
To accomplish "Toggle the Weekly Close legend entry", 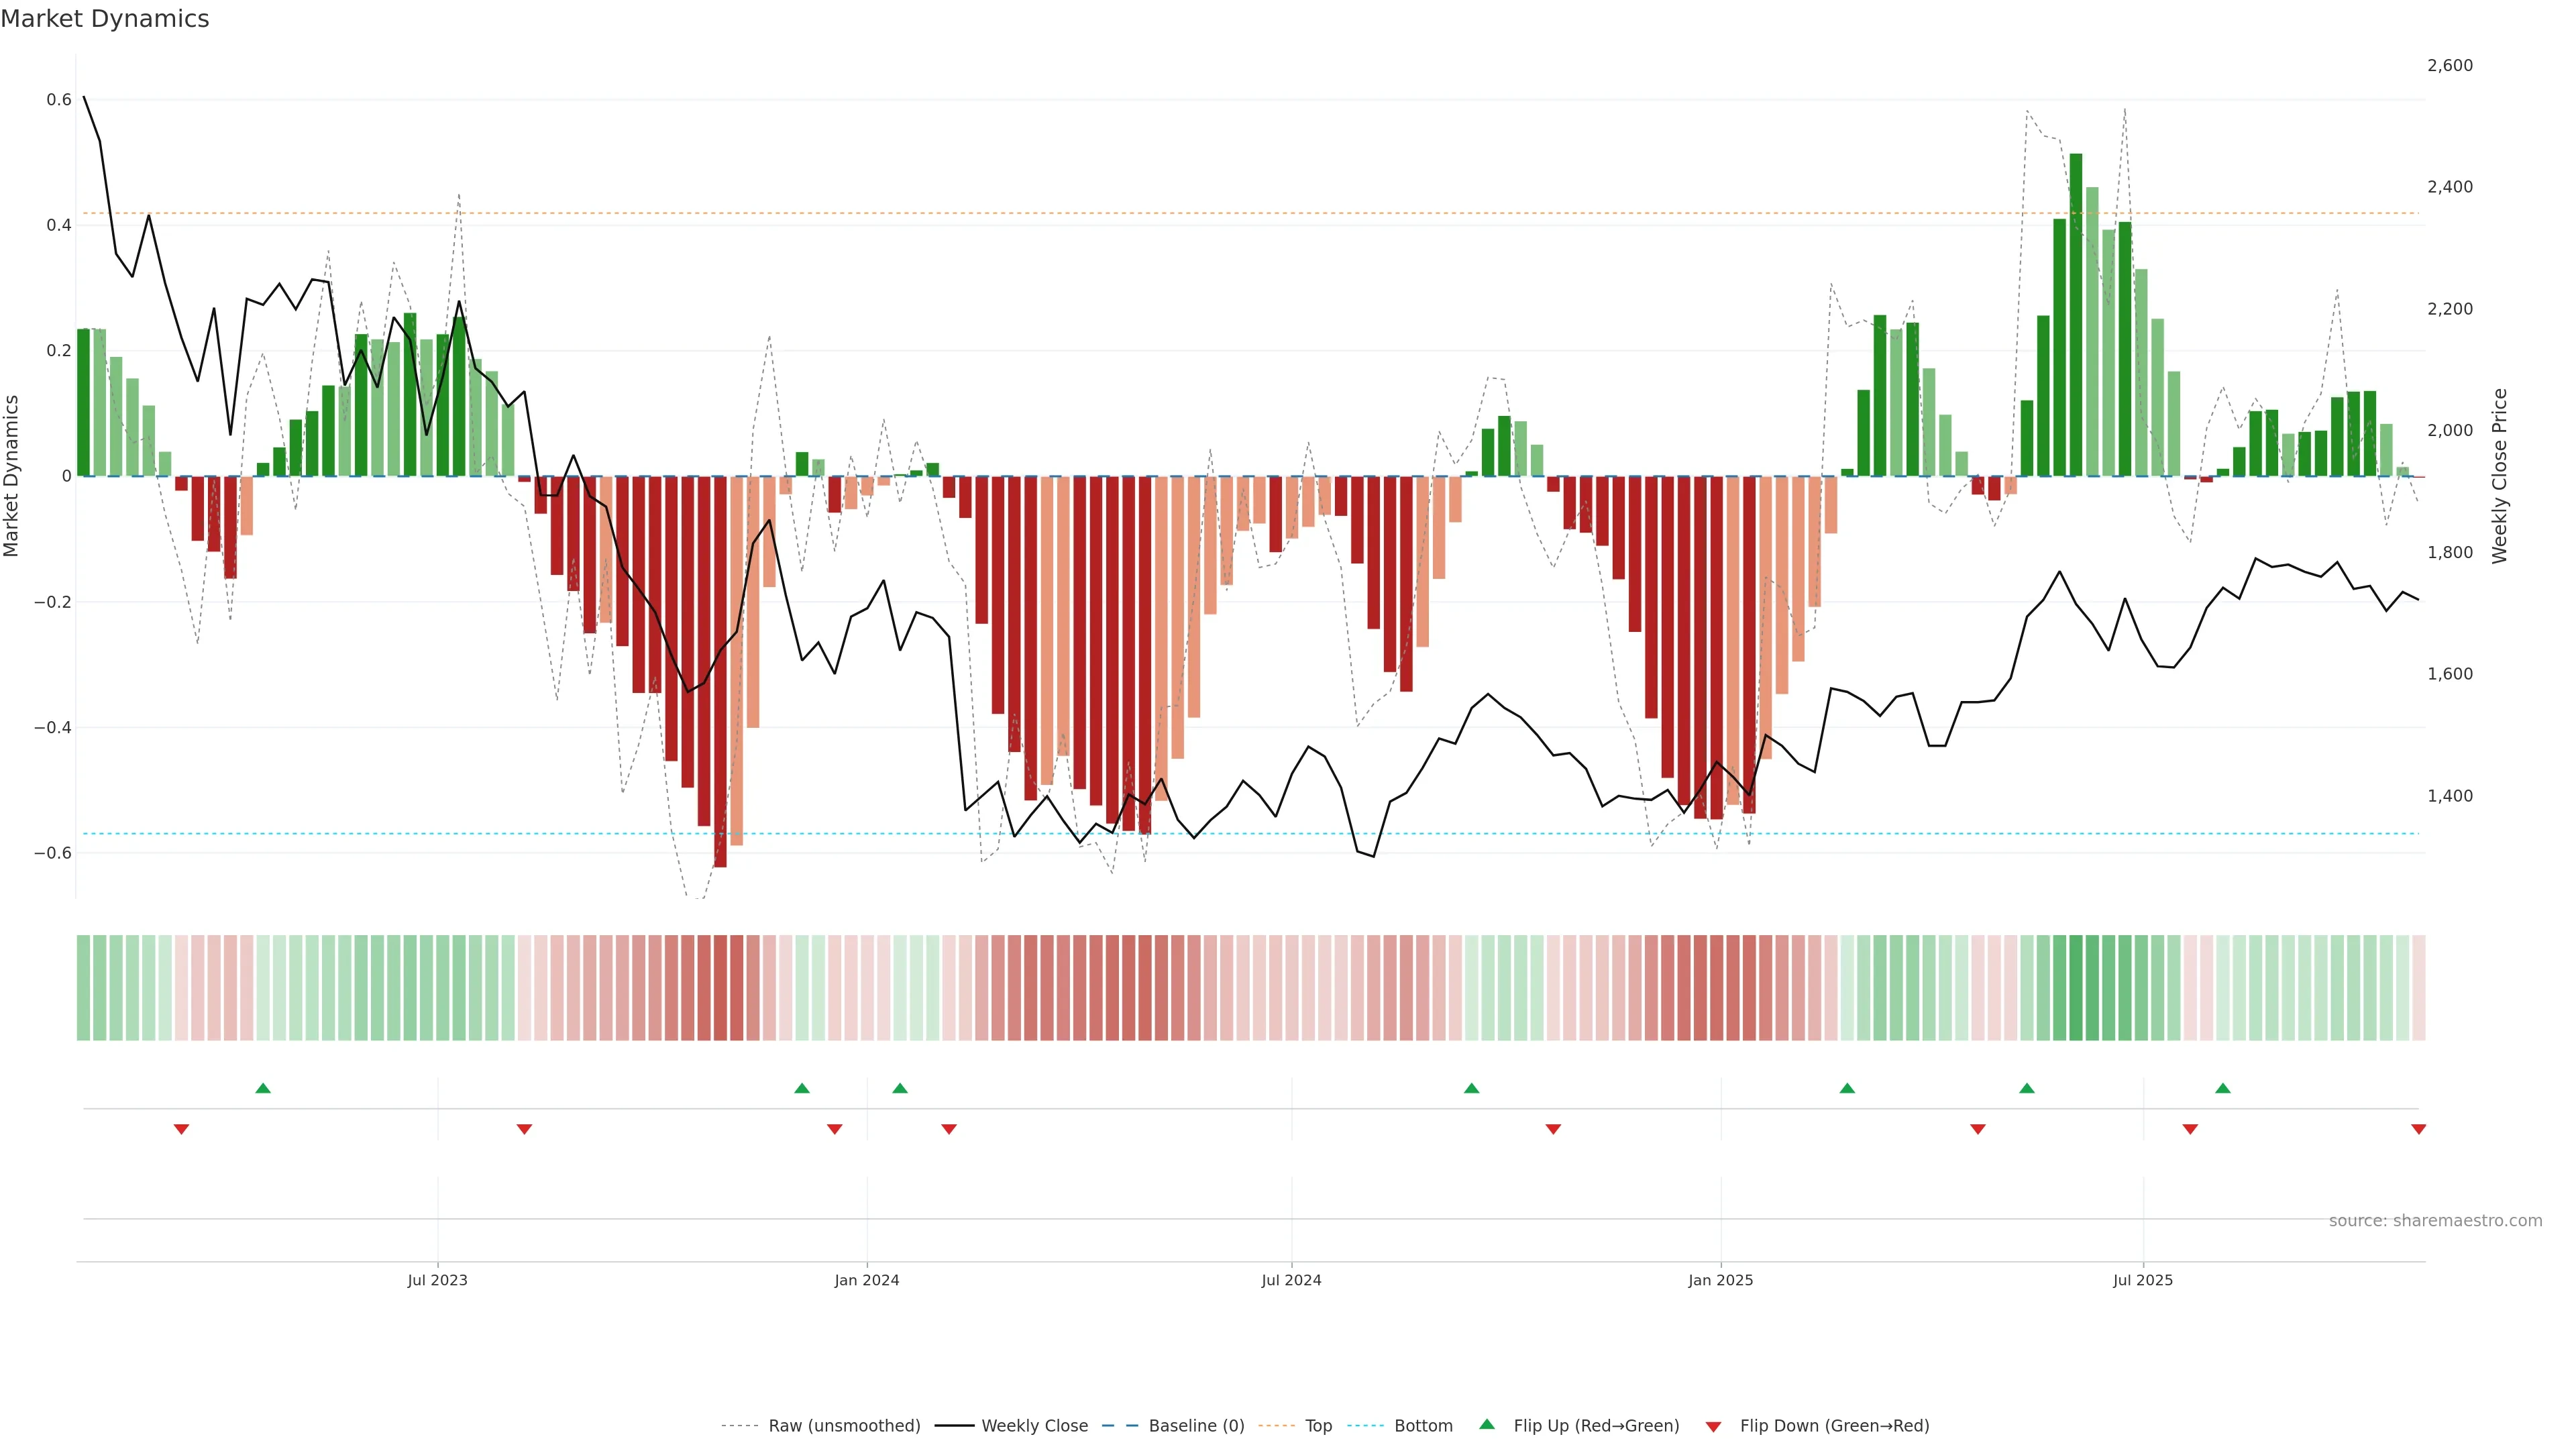I will [x=1034, y=1426].
